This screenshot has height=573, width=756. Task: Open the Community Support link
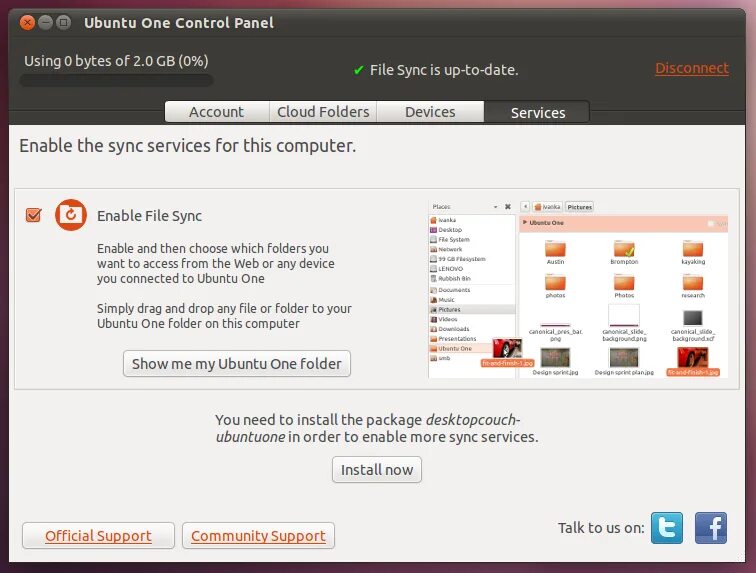(258, 535)
